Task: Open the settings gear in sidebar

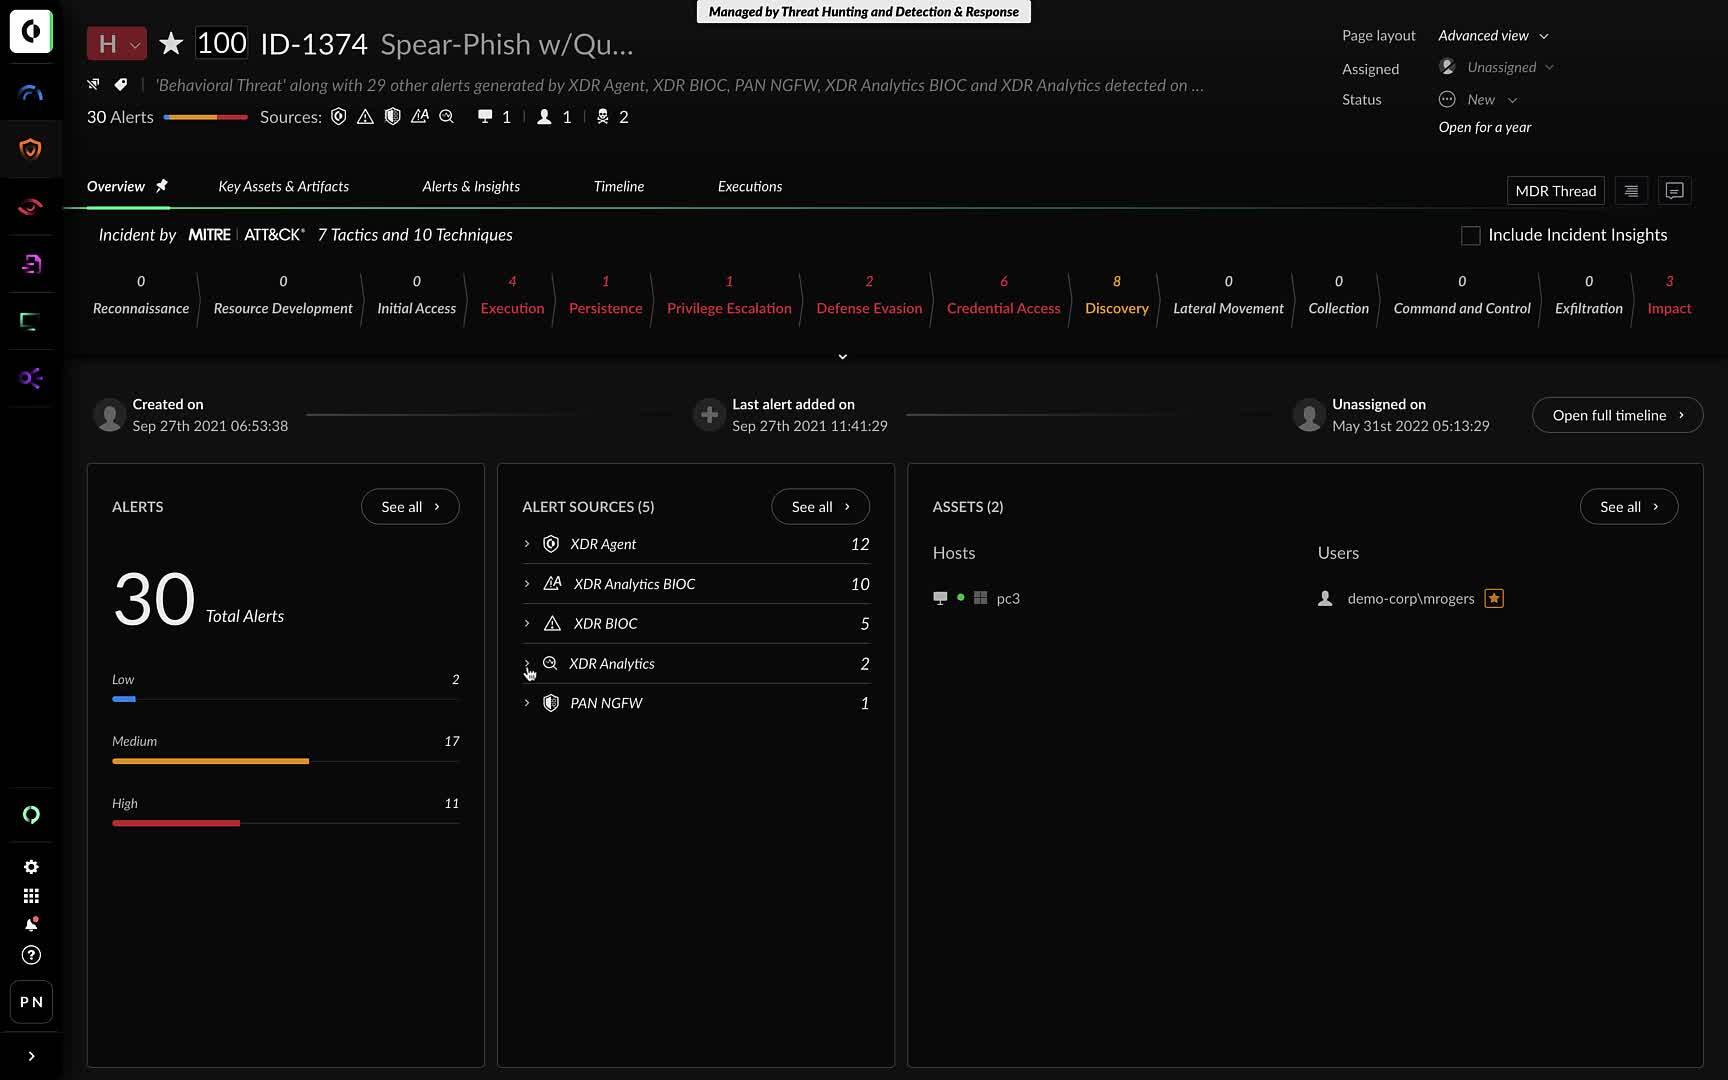Action: pyautogui.click(x=31, y=867)
